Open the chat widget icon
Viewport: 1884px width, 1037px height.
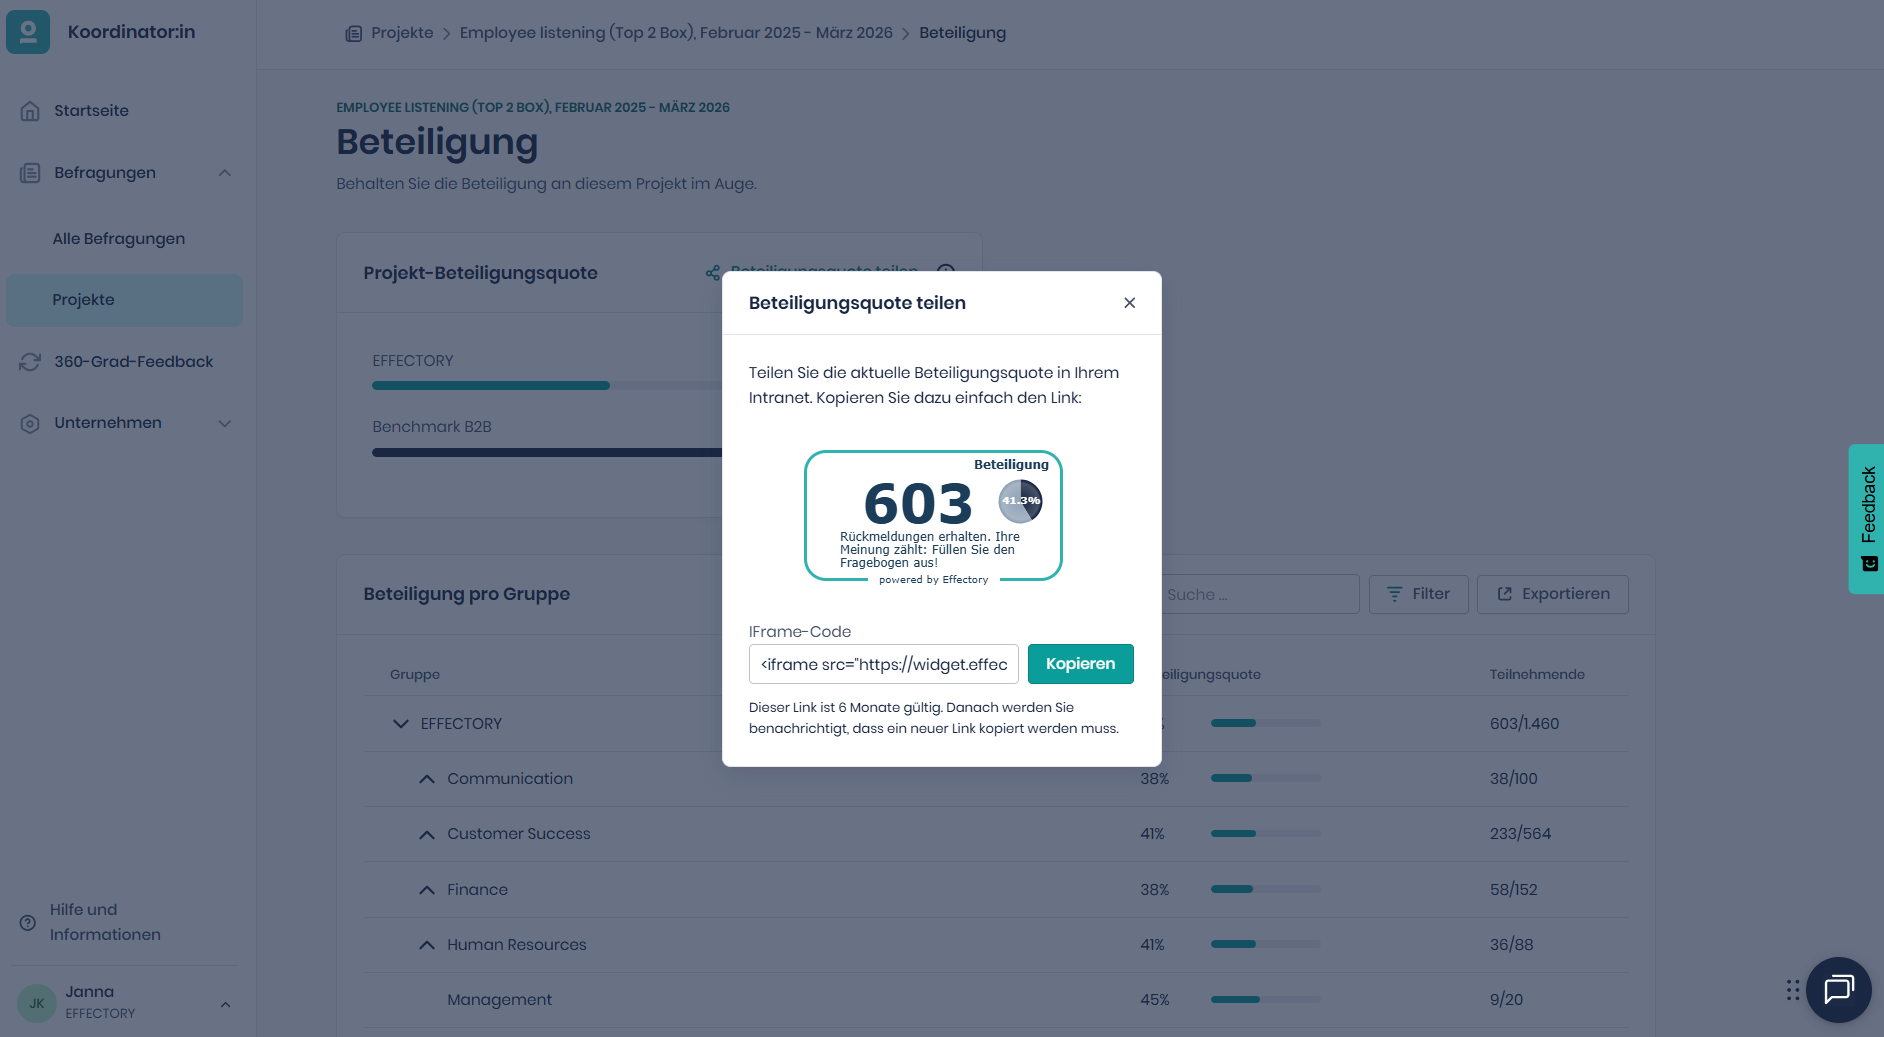coord(1838,990)
